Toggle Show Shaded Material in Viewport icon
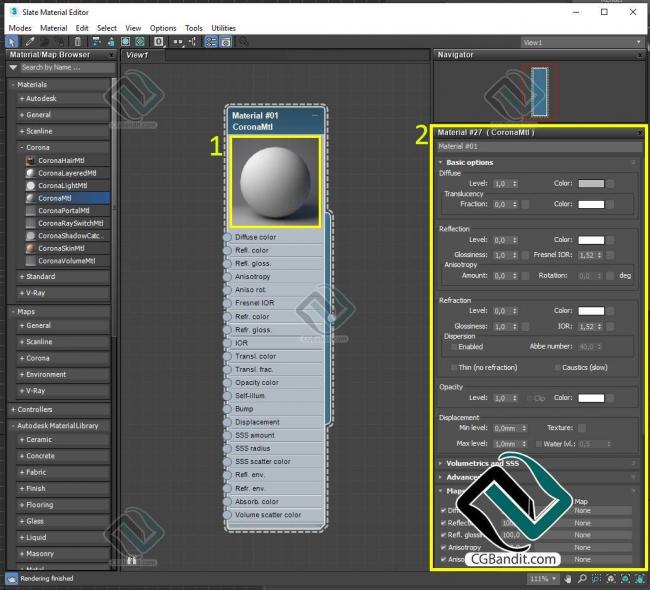Image resolution: width=650 pixels, height=590 pixels. pos(126,41)
